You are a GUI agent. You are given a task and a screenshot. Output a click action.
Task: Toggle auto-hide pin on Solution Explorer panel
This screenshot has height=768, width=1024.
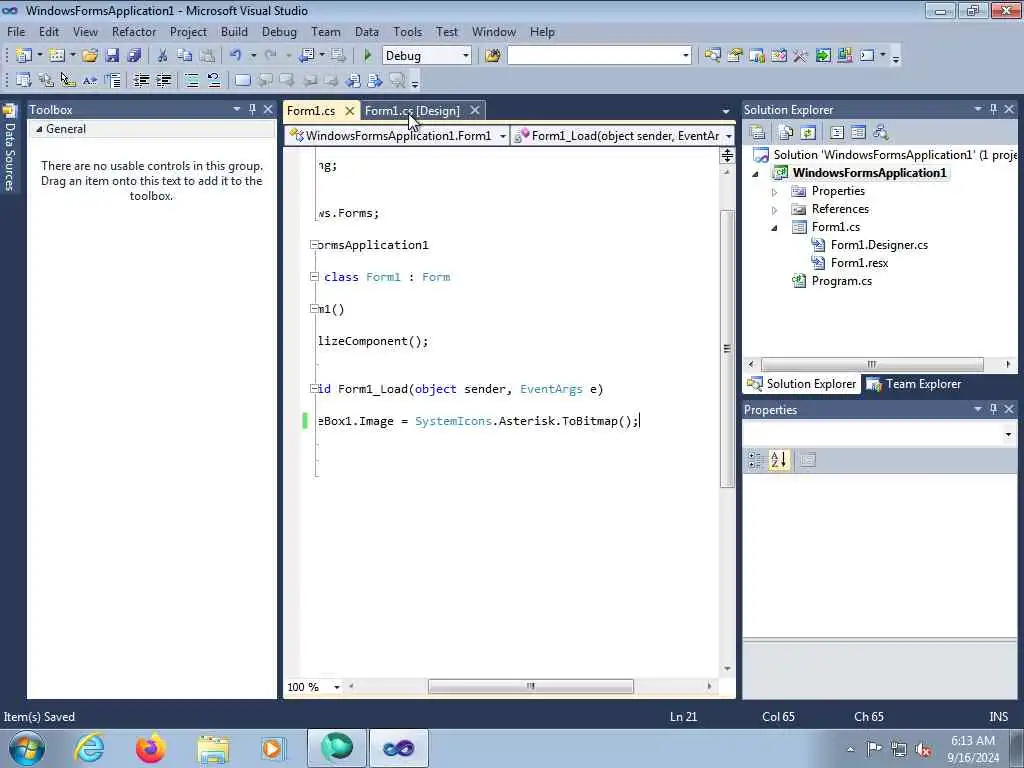coord(993,109)
